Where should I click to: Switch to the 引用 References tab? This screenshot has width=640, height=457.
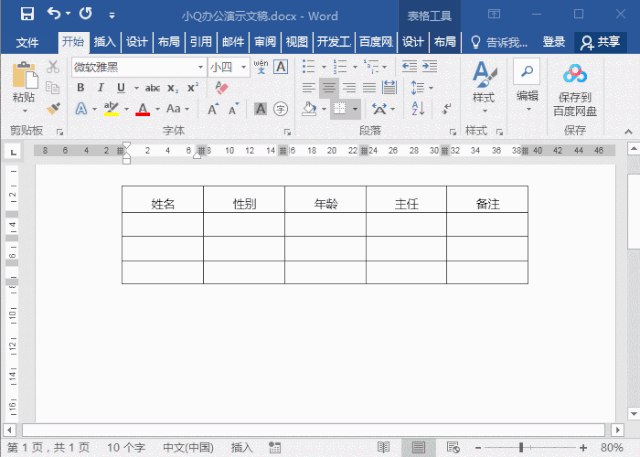[201, 42]
